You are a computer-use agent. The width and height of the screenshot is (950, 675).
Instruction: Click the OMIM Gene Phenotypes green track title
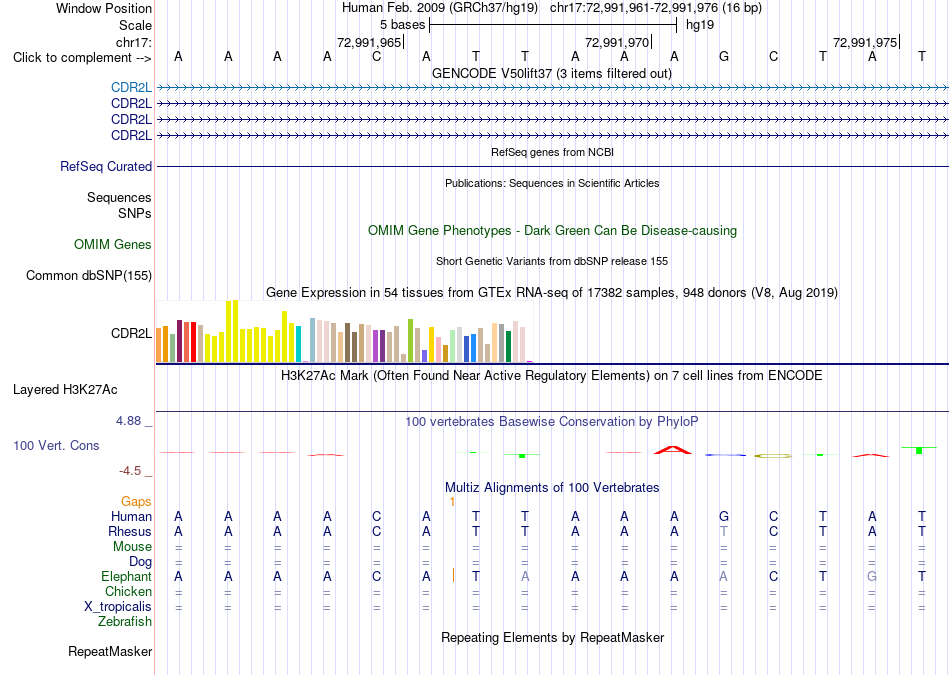click(x=552, y=231)
